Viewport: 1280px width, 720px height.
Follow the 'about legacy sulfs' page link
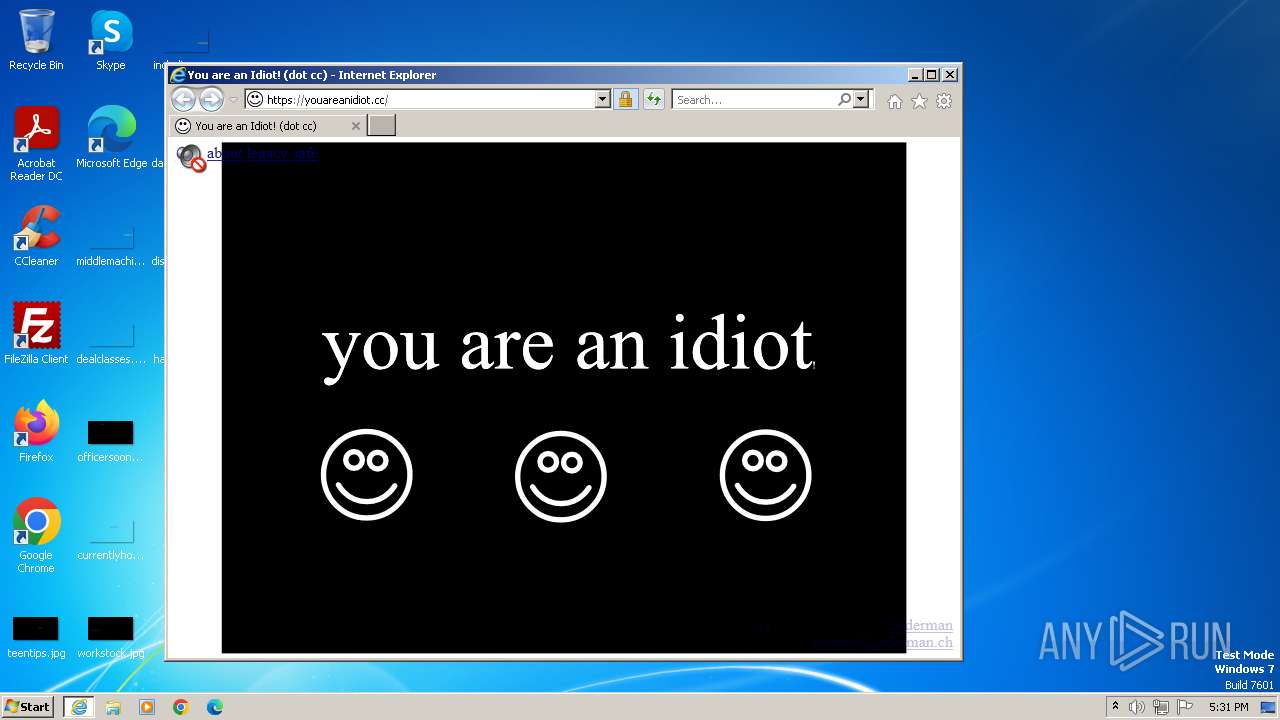point(263,154)
